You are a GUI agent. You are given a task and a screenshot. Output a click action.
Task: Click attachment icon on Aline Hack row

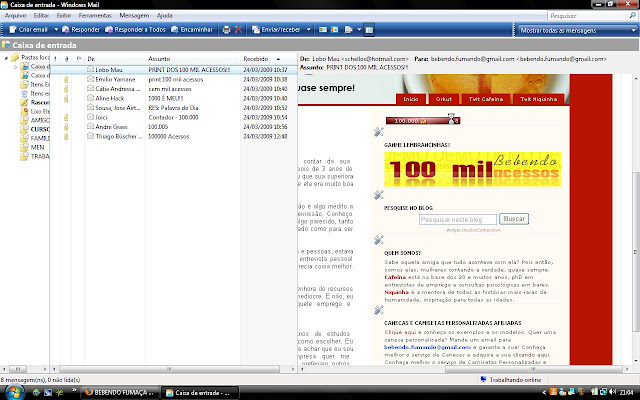66,98
